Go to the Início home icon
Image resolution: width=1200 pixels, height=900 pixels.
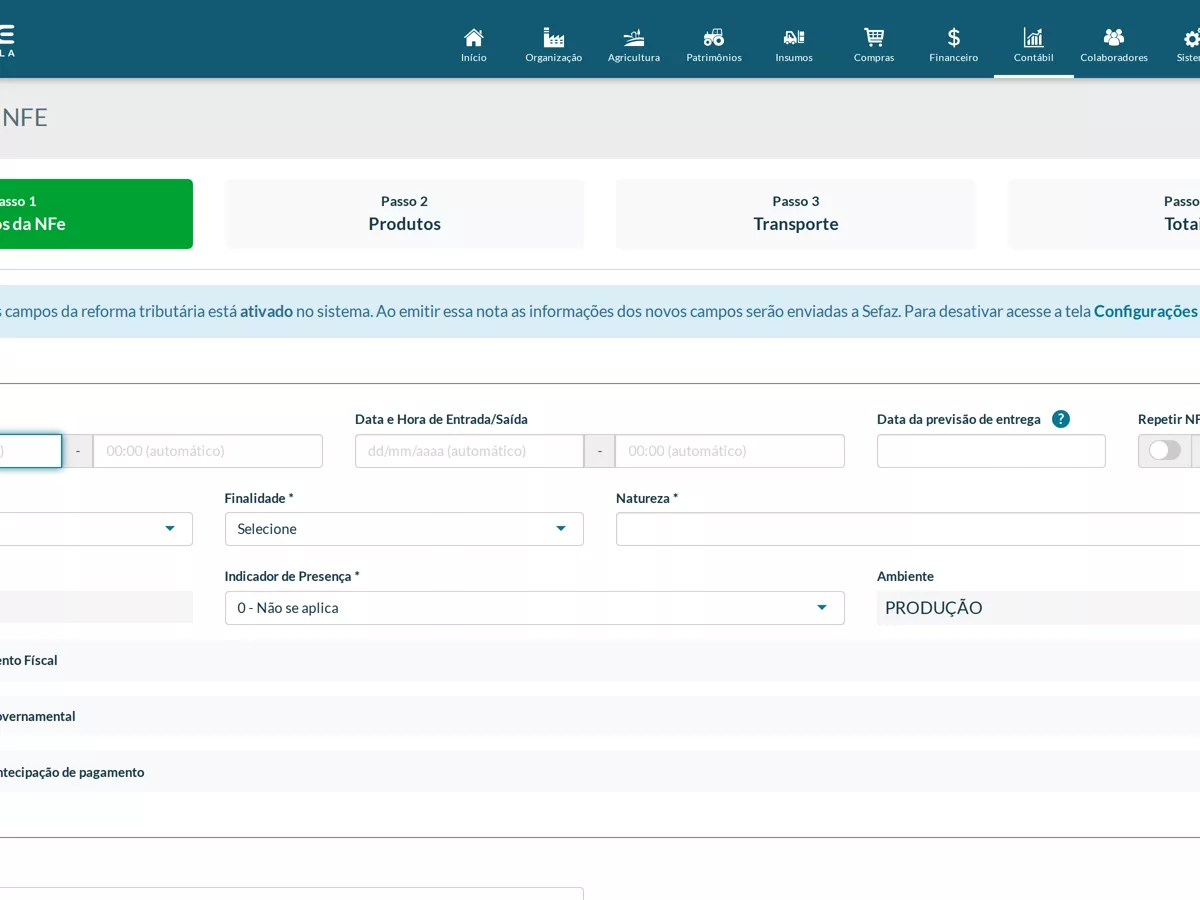coord(474,38)
